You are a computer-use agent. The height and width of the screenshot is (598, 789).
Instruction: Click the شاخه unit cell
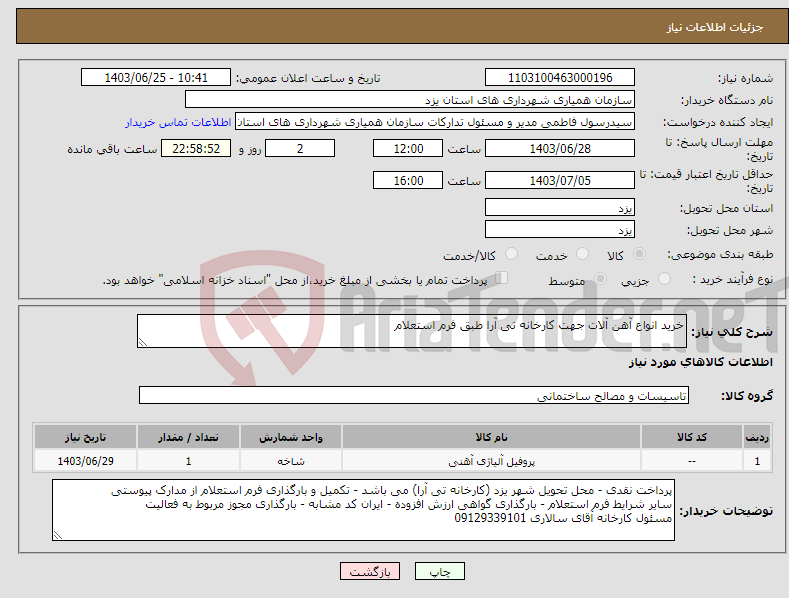tap(291, 461)
